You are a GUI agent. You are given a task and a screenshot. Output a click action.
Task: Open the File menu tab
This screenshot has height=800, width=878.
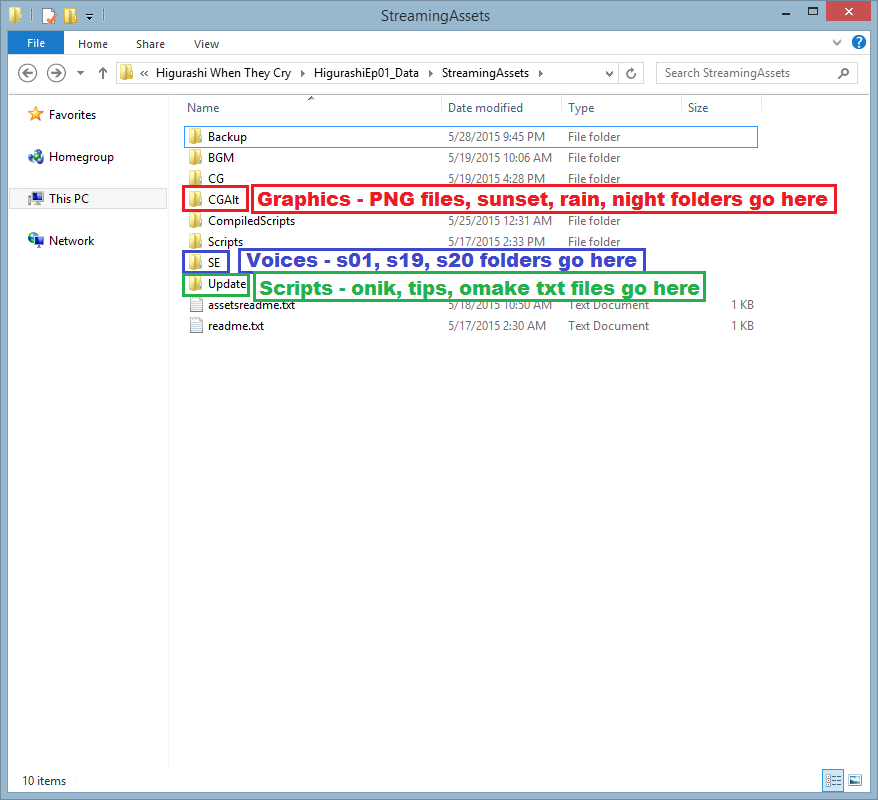point(36,44)
